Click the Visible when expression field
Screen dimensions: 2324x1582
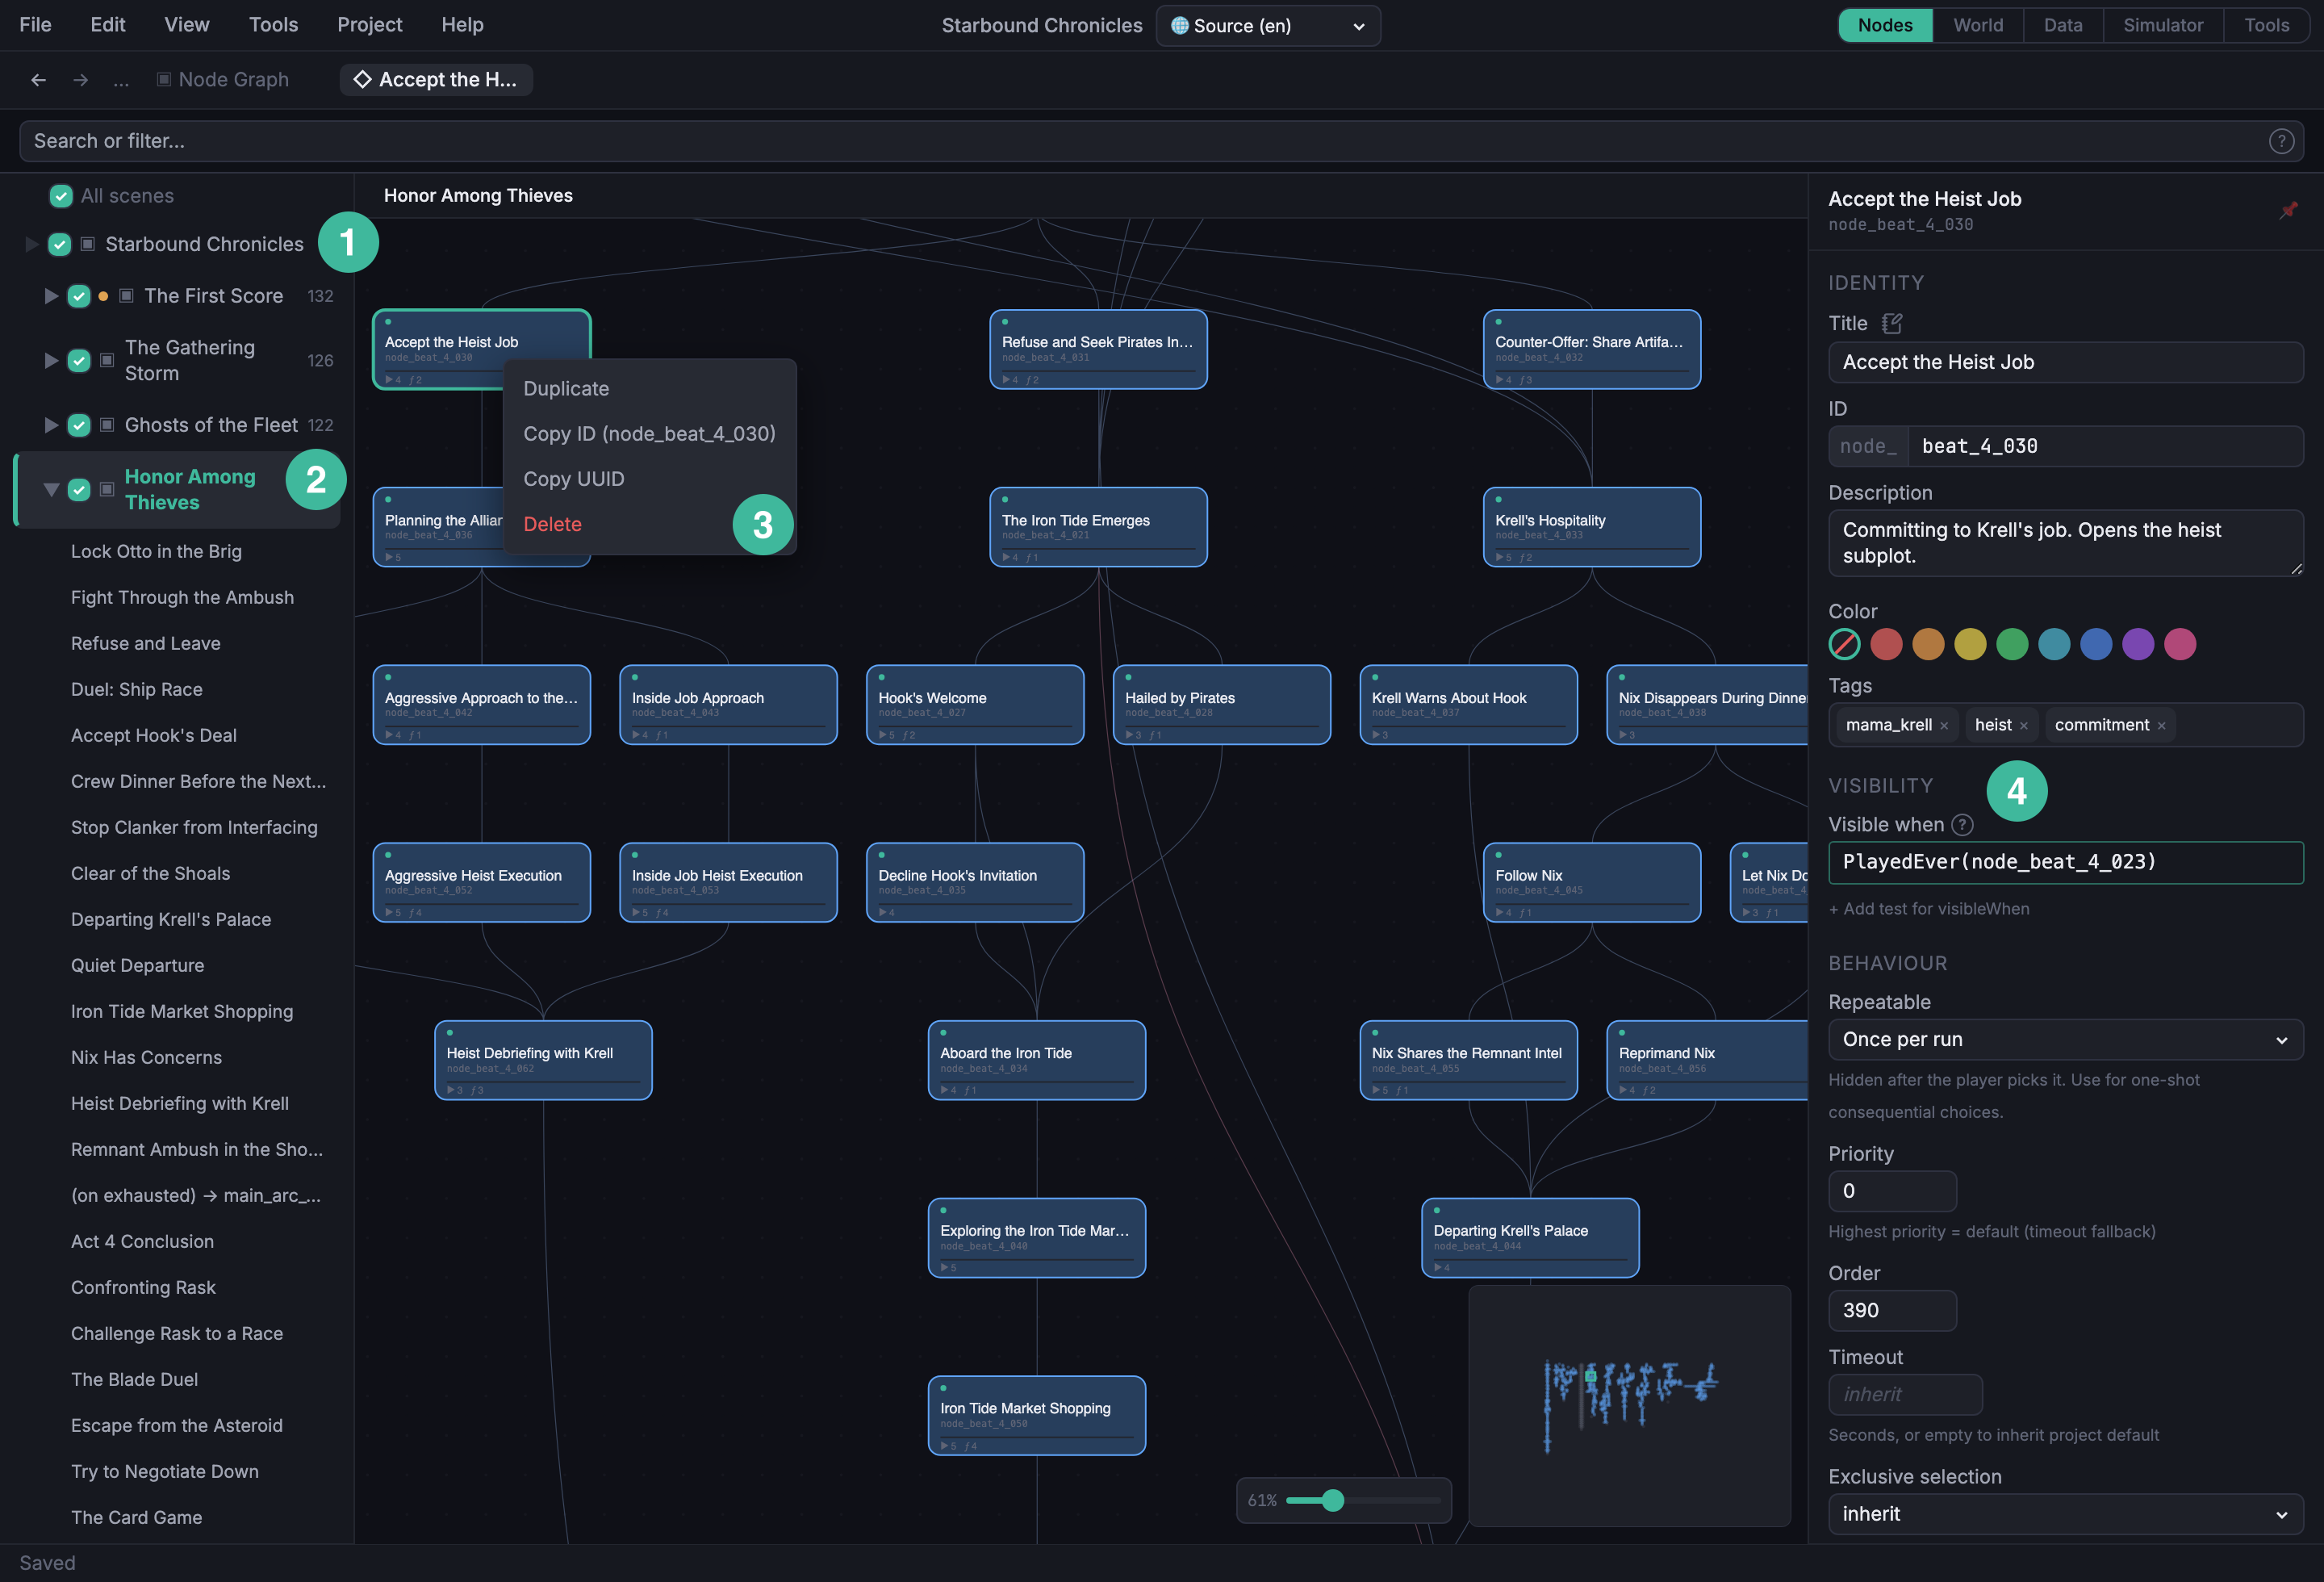coord(2065,862)
